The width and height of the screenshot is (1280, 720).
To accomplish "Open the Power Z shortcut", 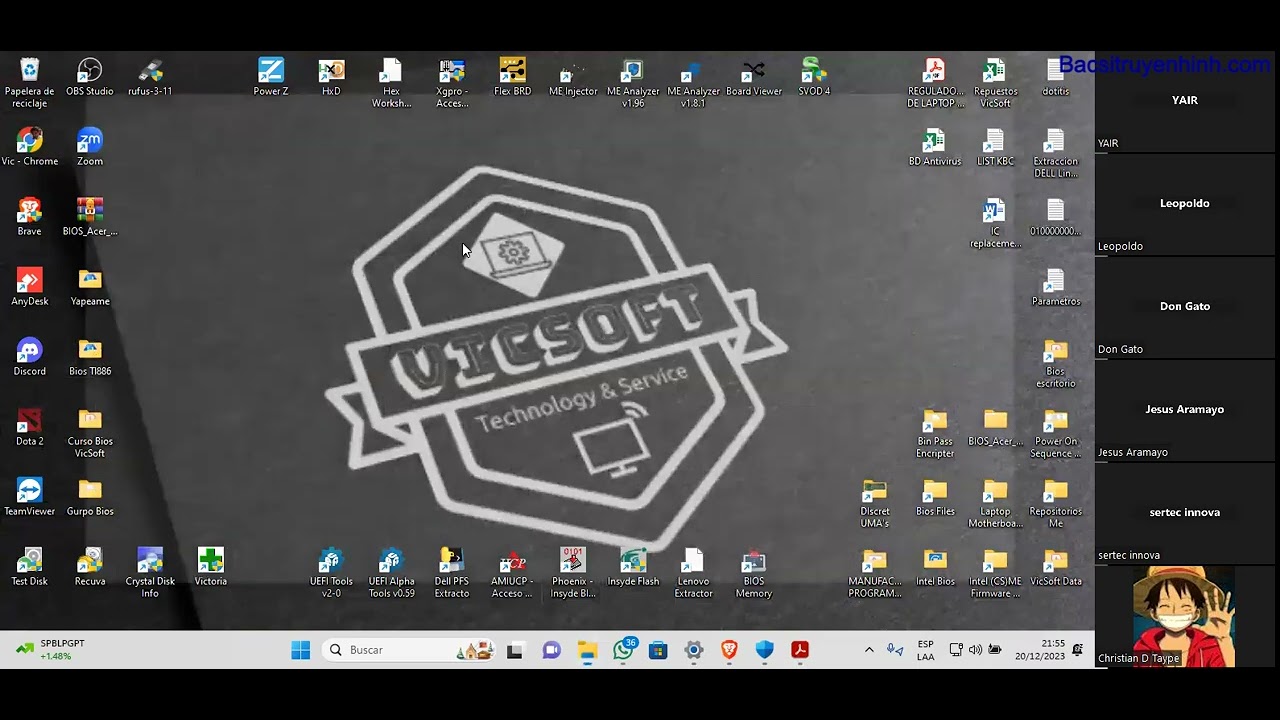I will pyautogui.click(x=271, y=77).
